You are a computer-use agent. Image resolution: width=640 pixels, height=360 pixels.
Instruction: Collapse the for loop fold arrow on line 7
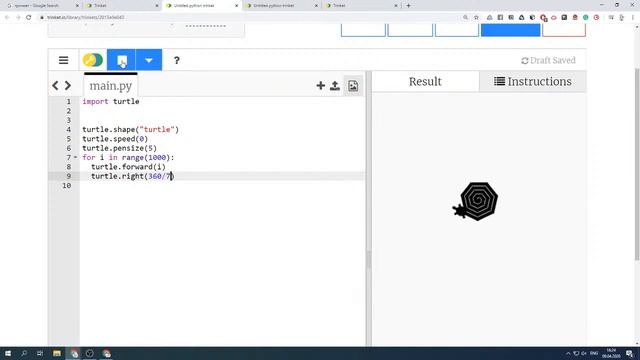[76, 158]
